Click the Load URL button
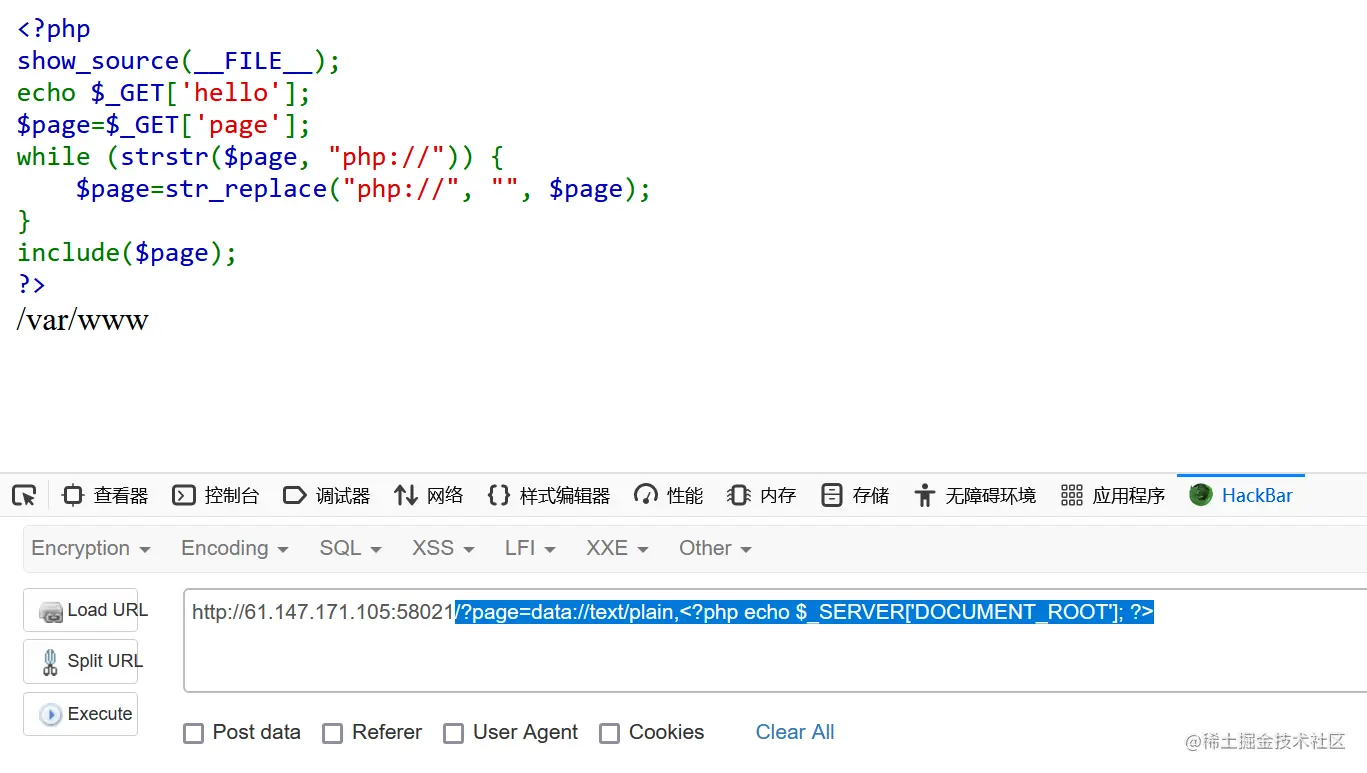1367x773 pixels. 80,610
